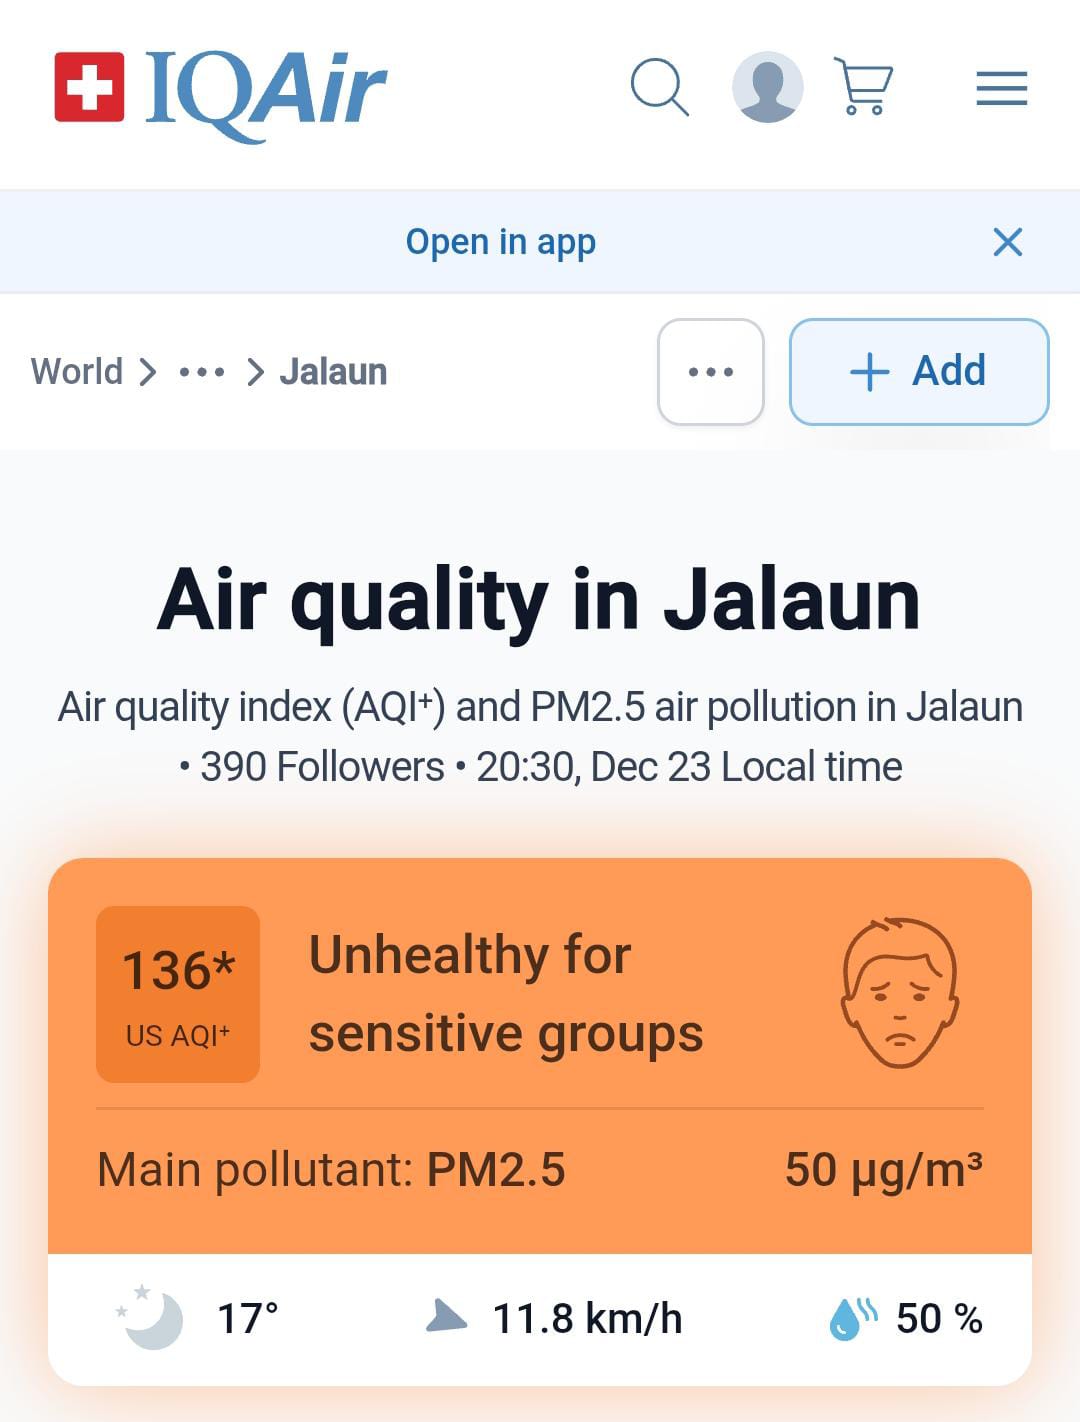This screenshot has width=1080, height=1422.
Task: Tap the humidity droplet icon
Action: pos(851,1318)
